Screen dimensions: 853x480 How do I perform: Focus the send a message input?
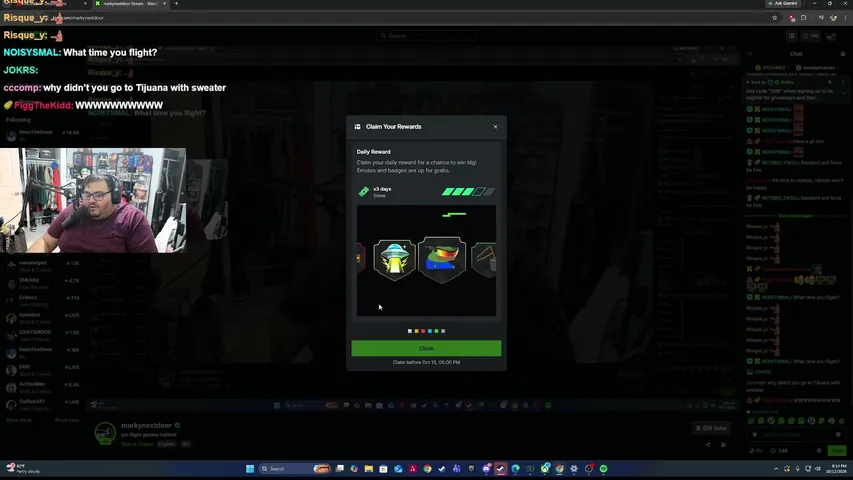coord(795,435)
